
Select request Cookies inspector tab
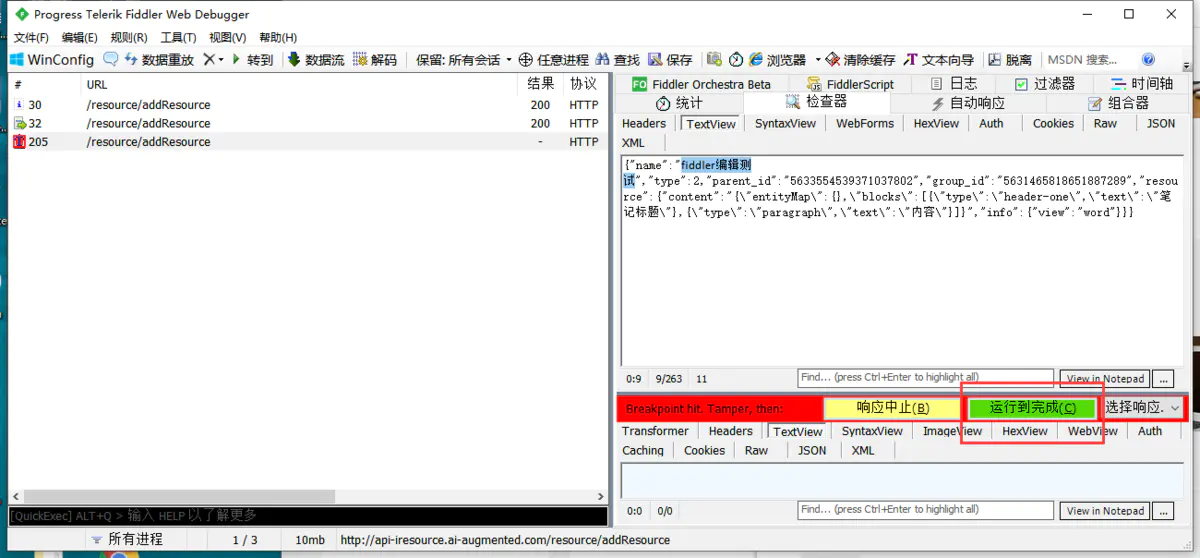coord(1053,123)
